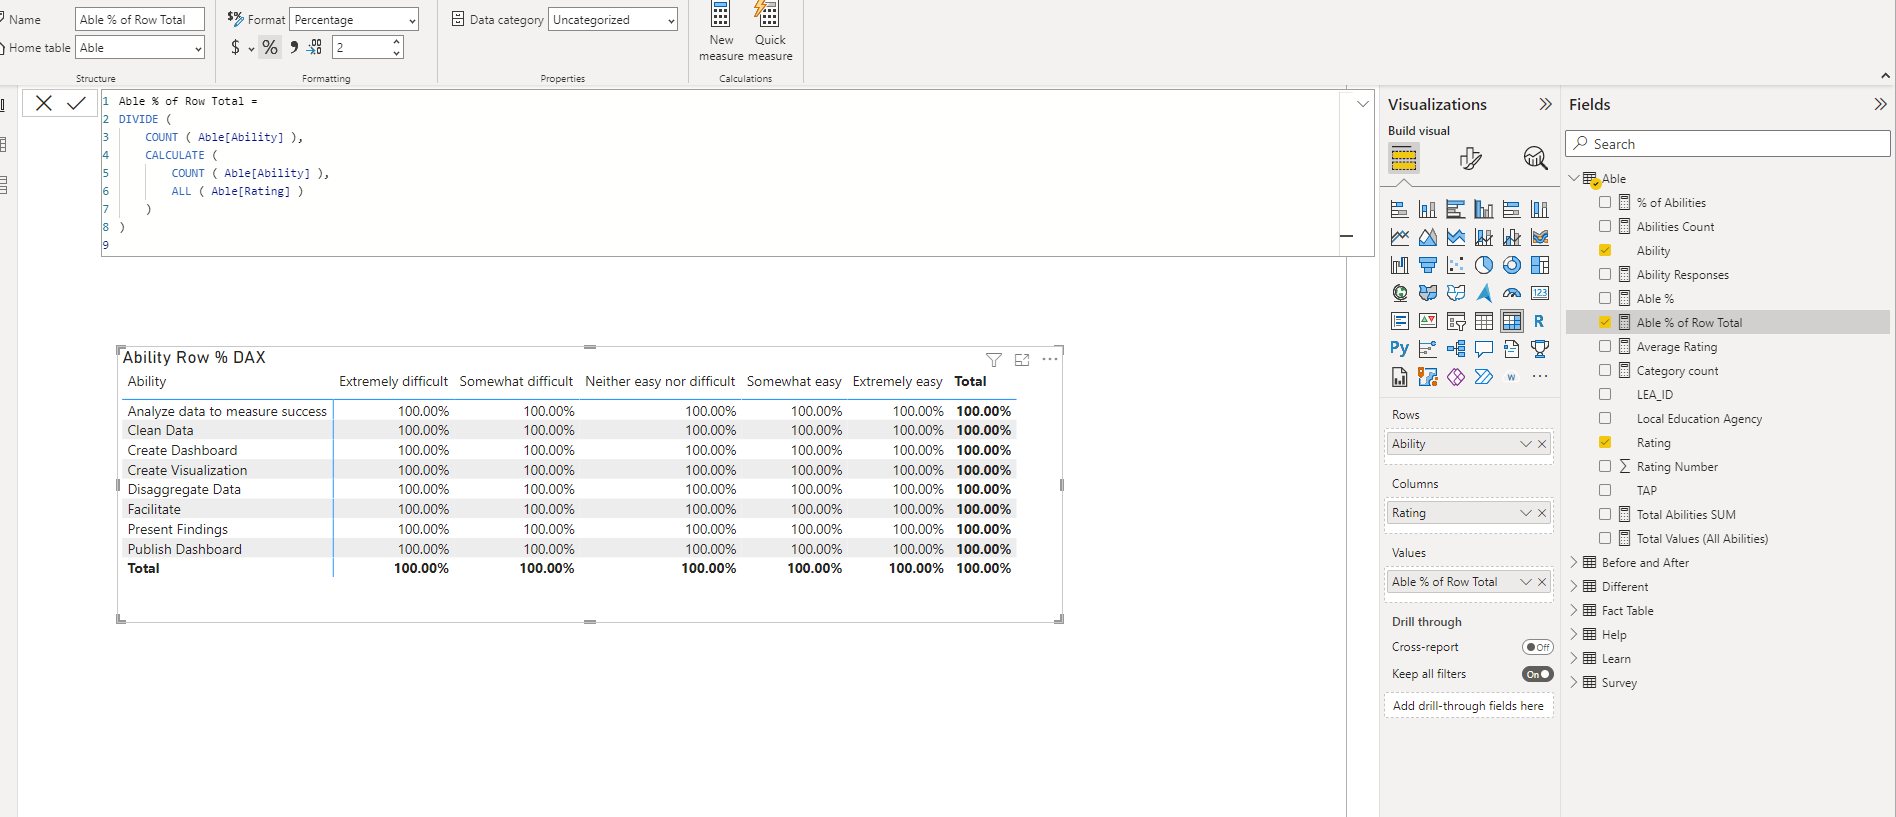The height and width of the screenshot is (817, 1896).
Task: Pick the Donut chart visual
Action: (x=1512, y=265)
